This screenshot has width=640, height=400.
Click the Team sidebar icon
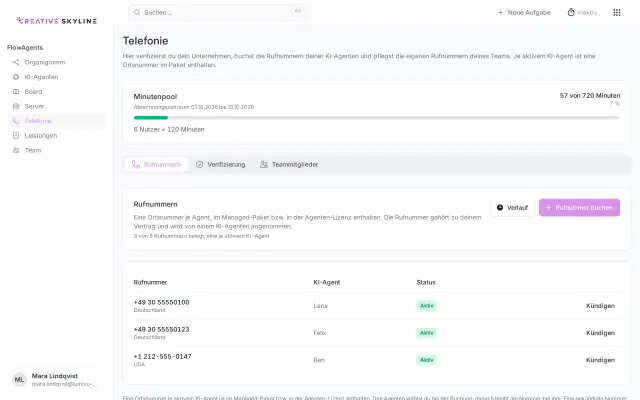16,150
